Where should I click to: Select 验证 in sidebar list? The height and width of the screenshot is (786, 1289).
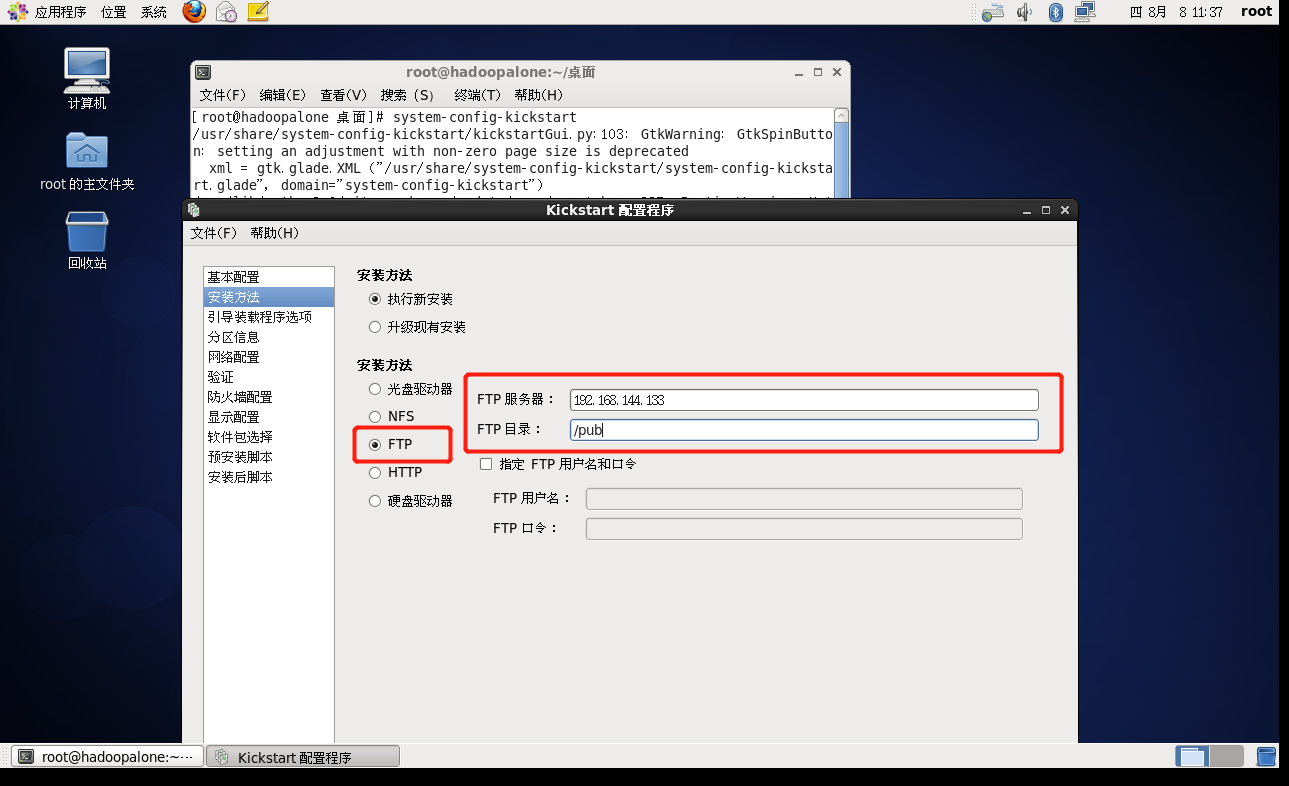(269, 377)
